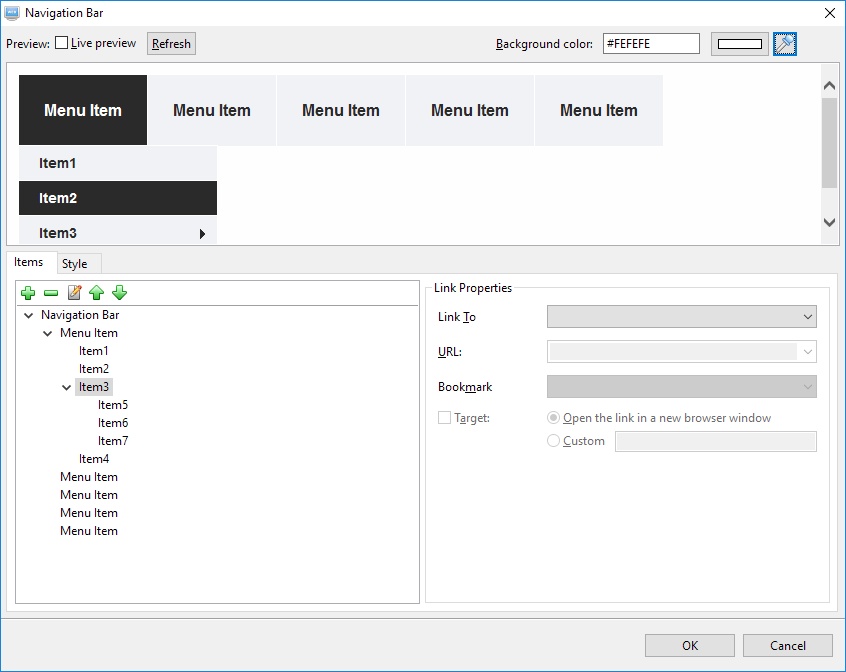Screen dimensions: 846x672
Task: Select Item7 in the items tree
Action: pyautogui.click(x=113, y=441)
